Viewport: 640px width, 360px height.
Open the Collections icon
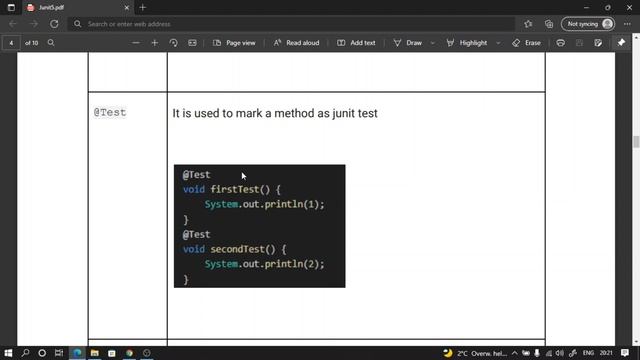point(549,24)
